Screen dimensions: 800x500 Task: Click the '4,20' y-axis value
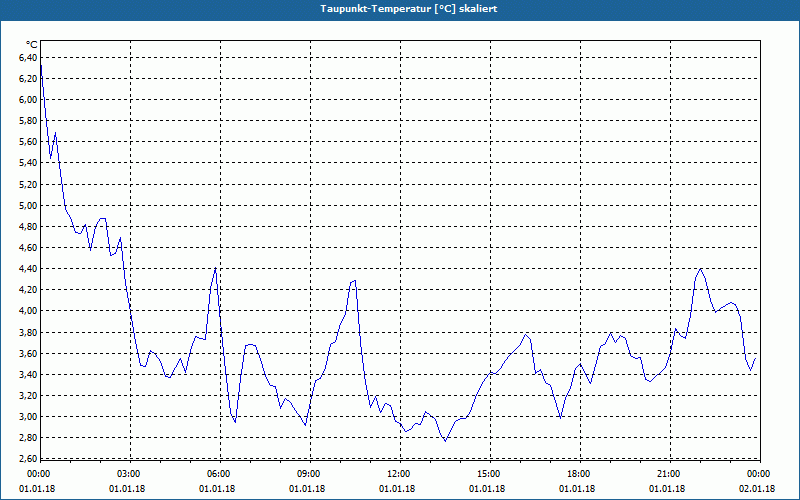pos(28,290)
